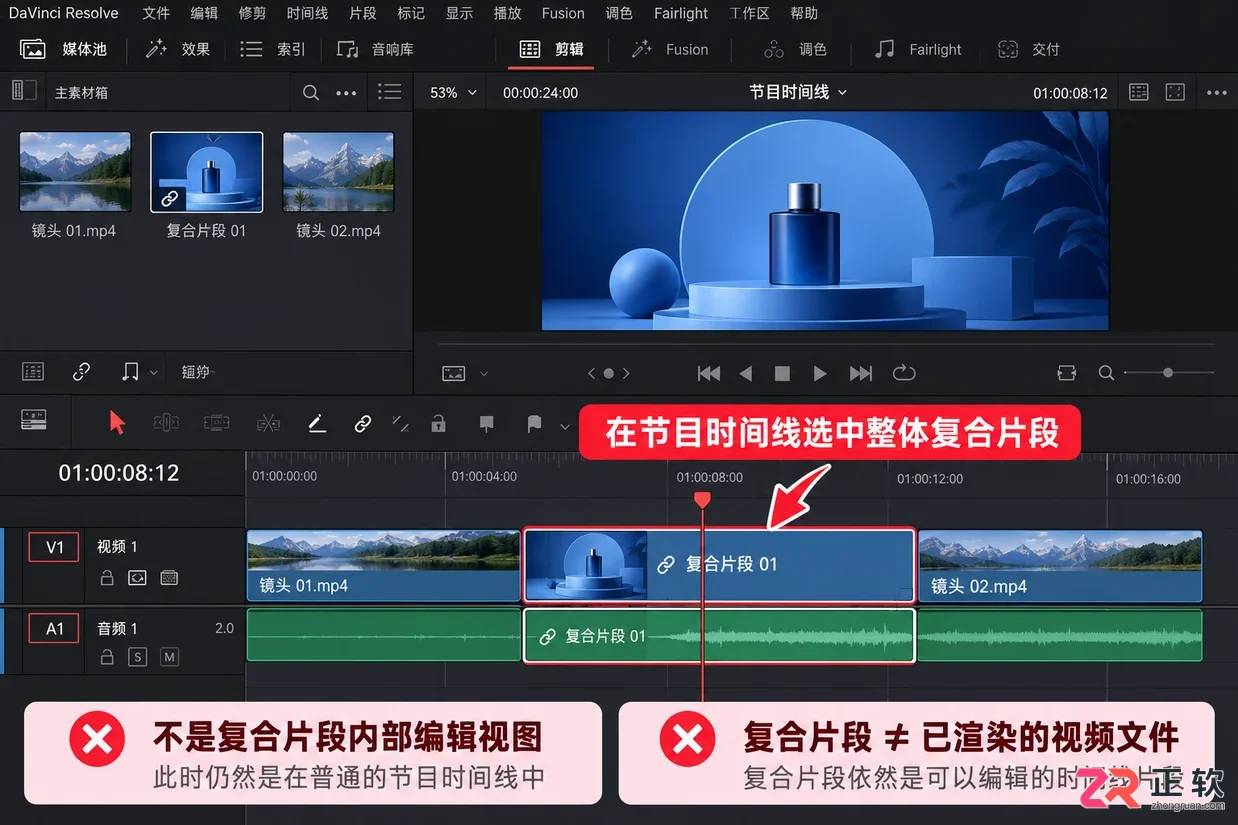1238x825 pixels.
Task: Open the 索引 index panel
Action: click(273, 49)
